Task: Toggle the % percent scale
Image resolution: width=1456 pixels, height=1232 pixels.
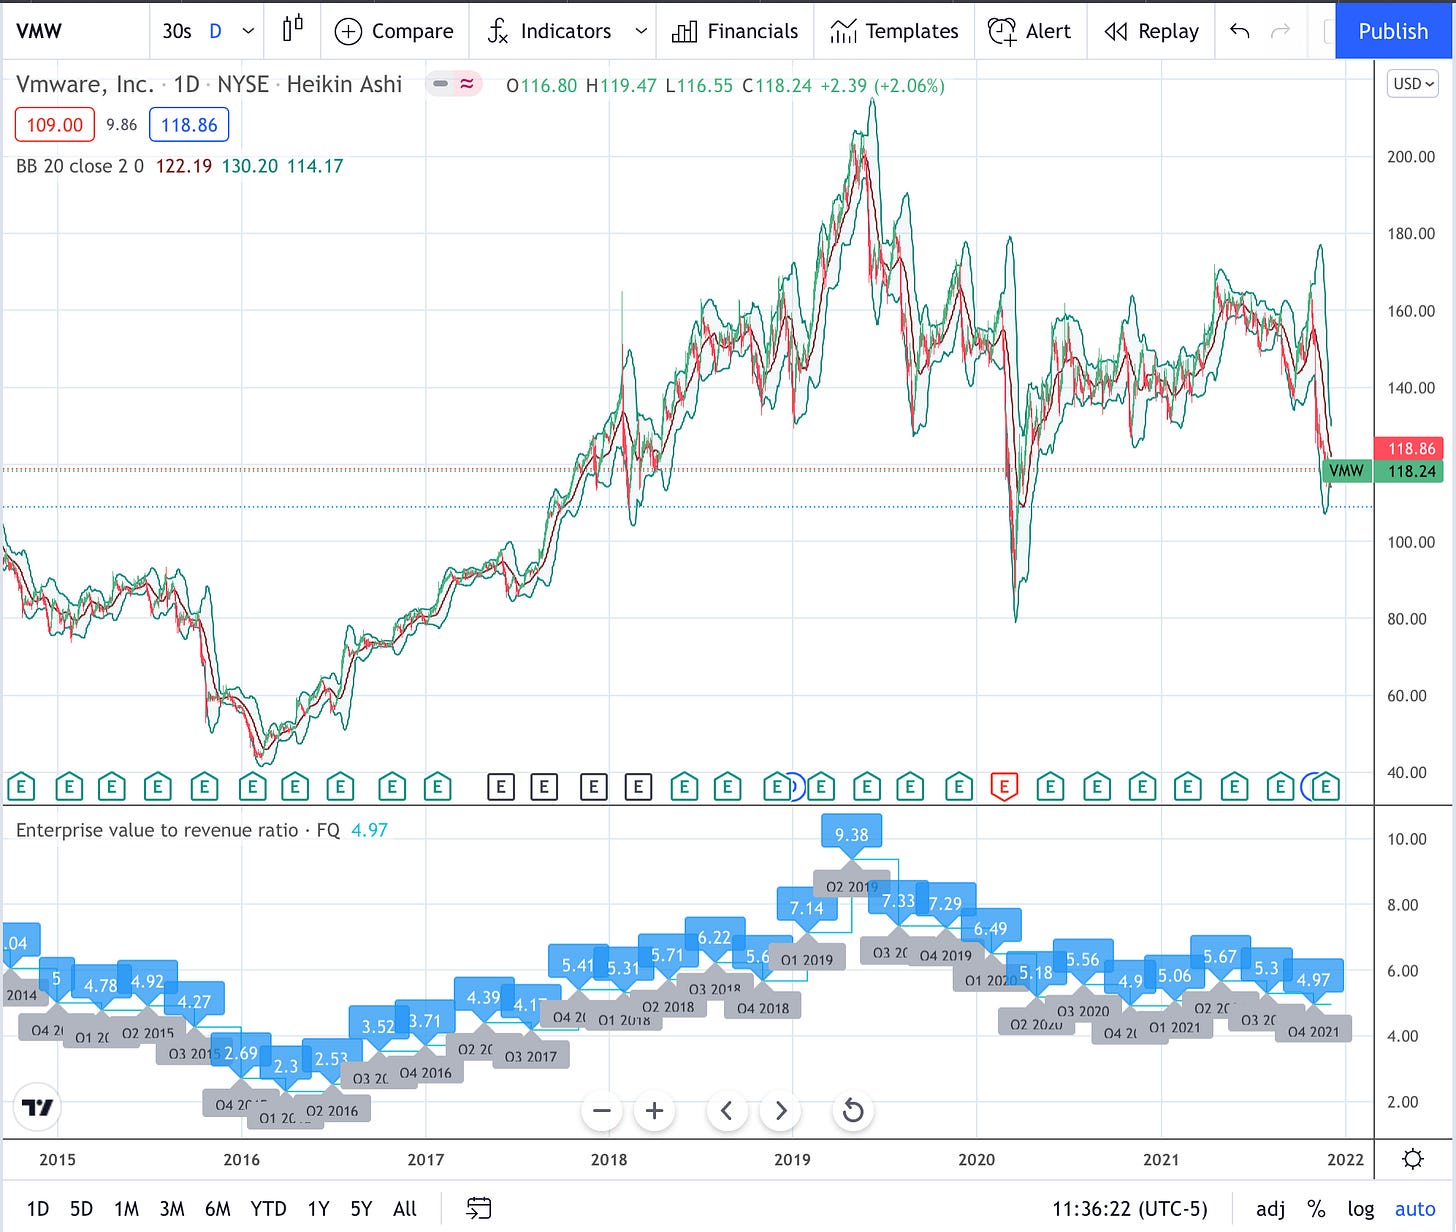Action: 1317,1209
